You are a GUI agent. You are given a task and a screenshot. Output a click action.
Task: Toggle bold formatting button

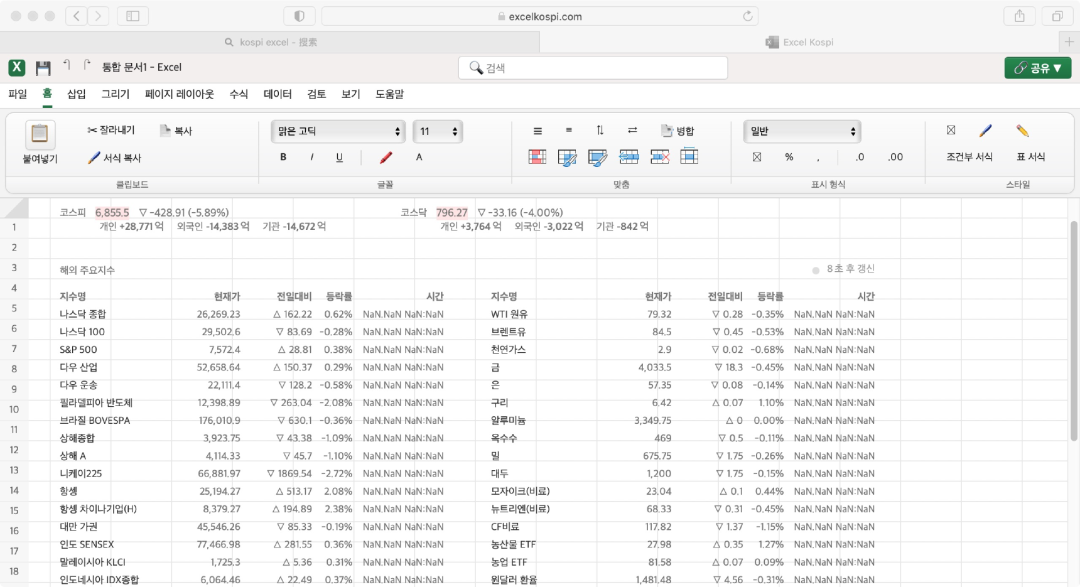(x=283, y=157)
